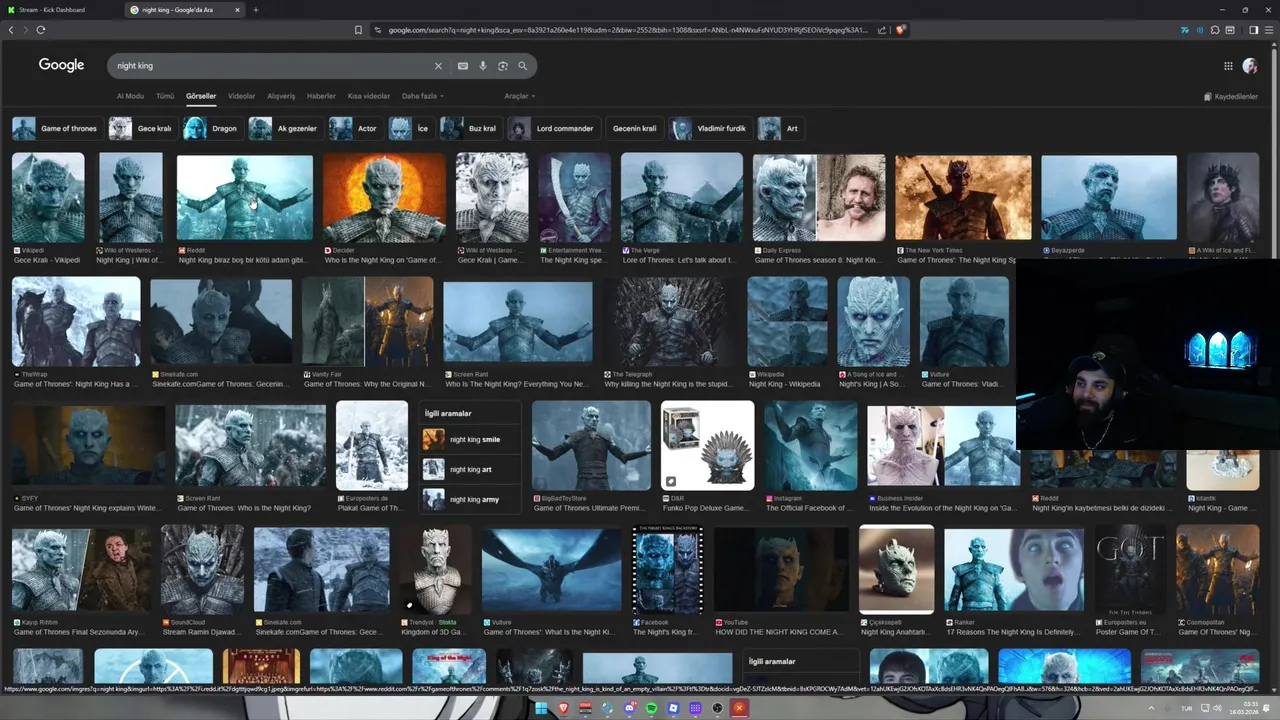Switch to the AI Modu tab

coord(130,96)
